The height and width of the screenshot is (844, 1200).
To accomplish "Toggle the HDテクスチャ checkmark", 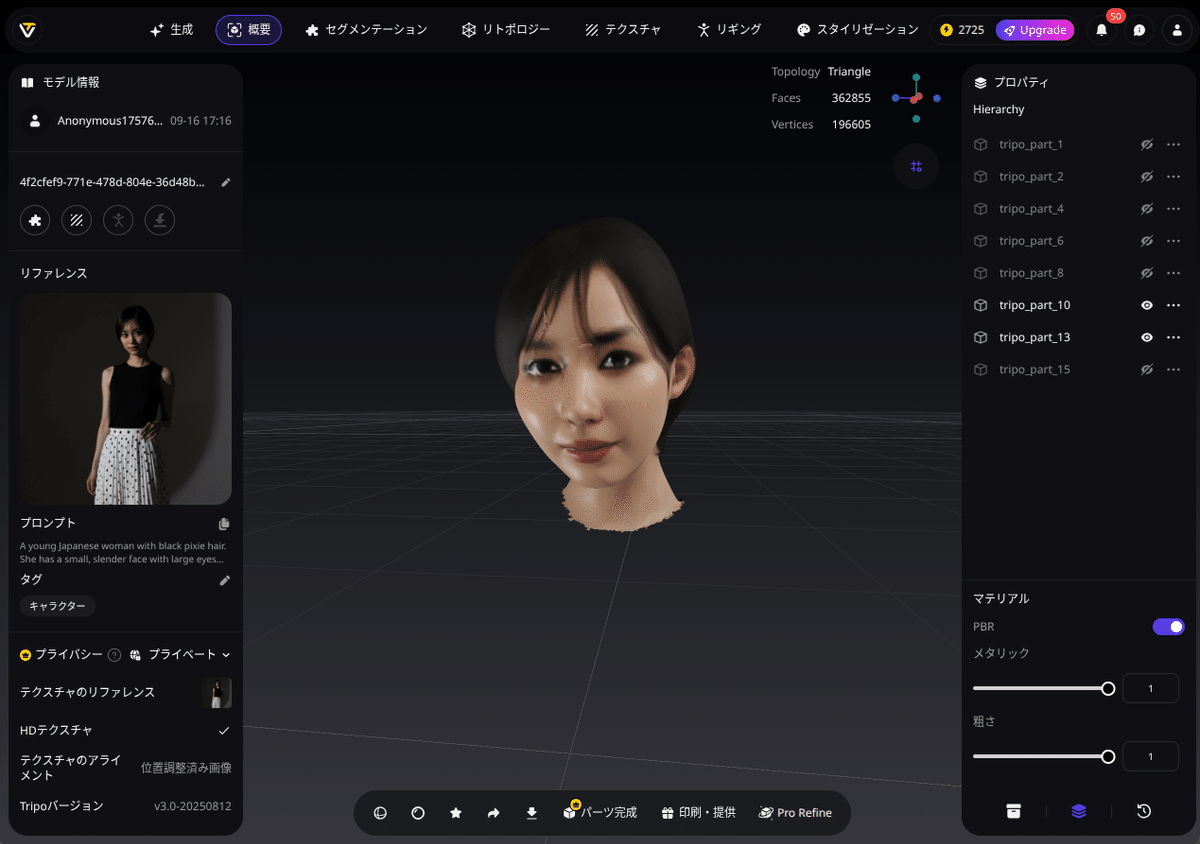I will point(224,731).
